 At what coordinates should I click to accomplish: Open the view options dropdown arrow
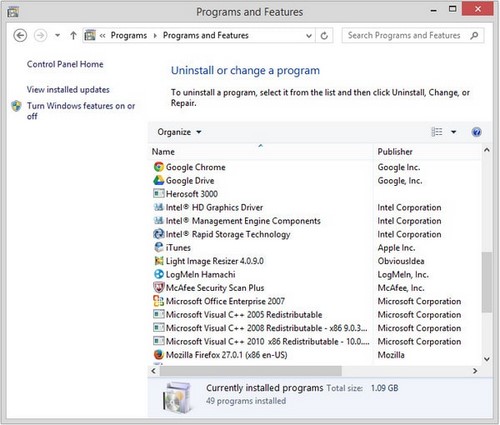(x=453, y=132)
